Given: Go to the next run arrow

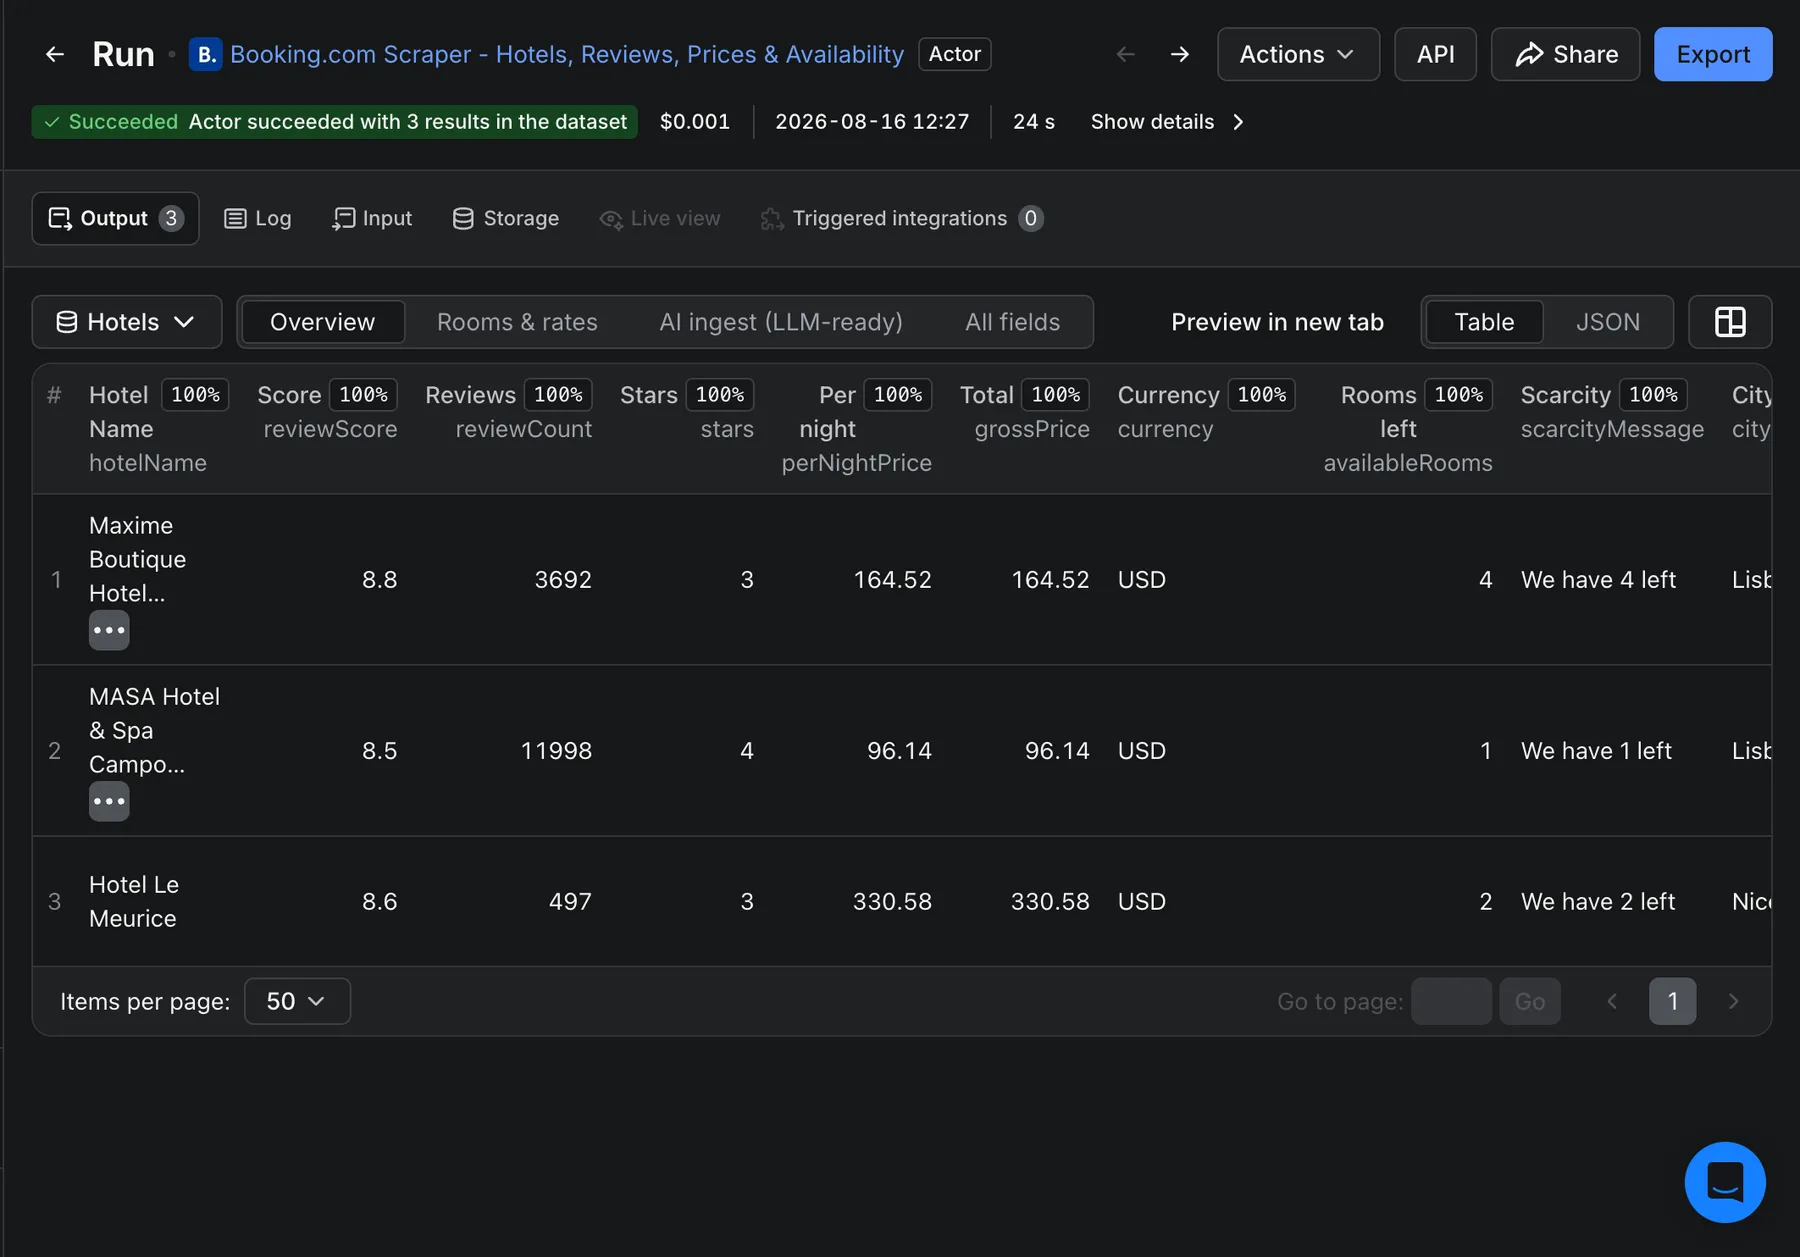Looking at the screenshot, I should click(x=1180, y=54).
